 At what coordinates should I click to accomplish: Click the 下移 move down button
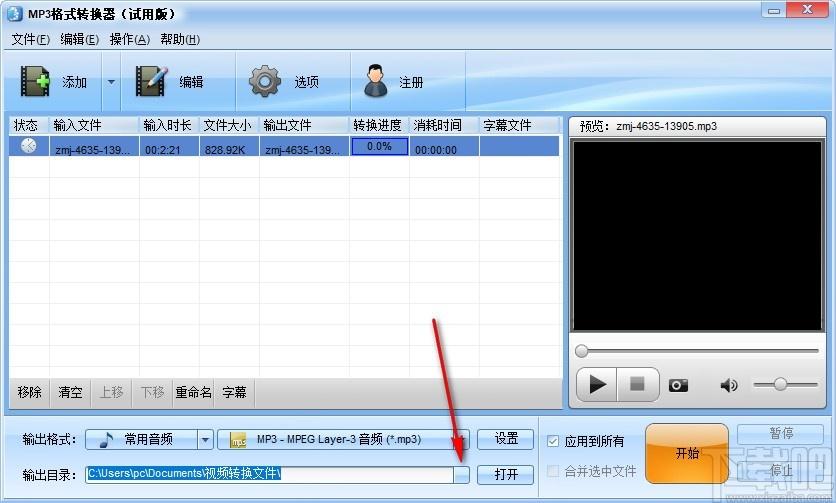[x=152, y=393]
